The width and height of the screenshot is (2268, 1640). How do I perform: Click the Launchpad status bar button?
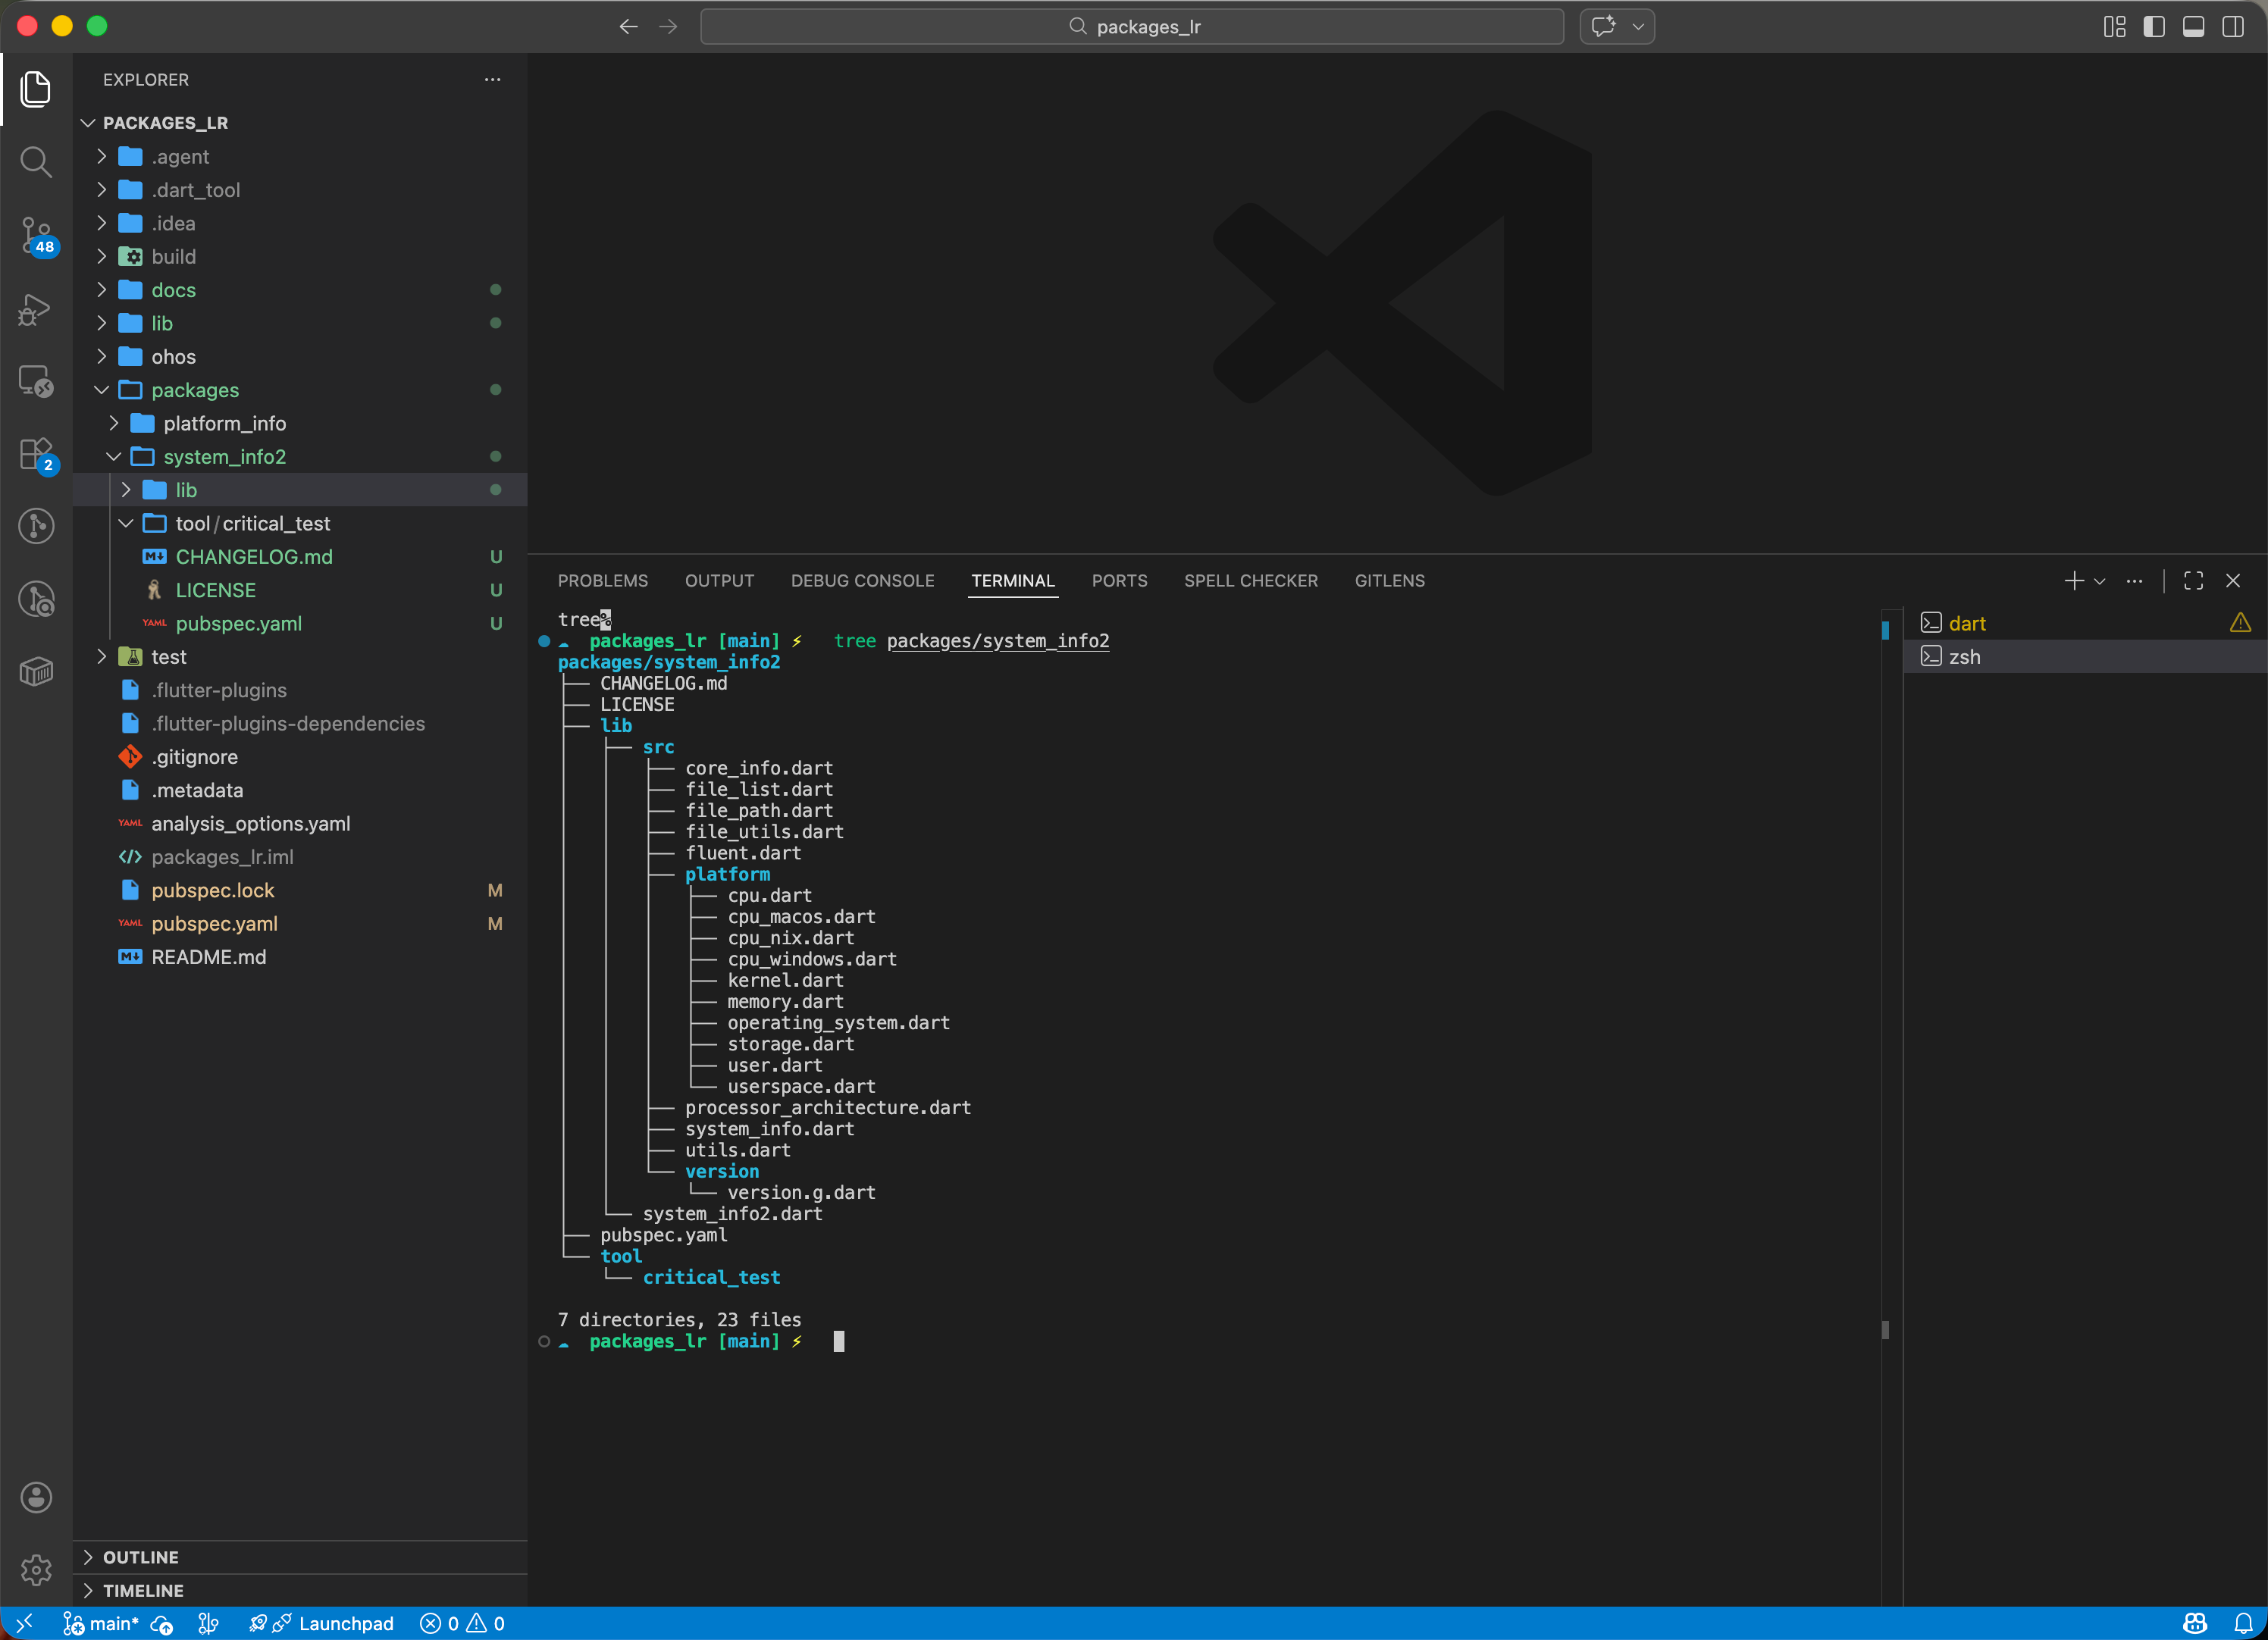[x=345, y=1623]
